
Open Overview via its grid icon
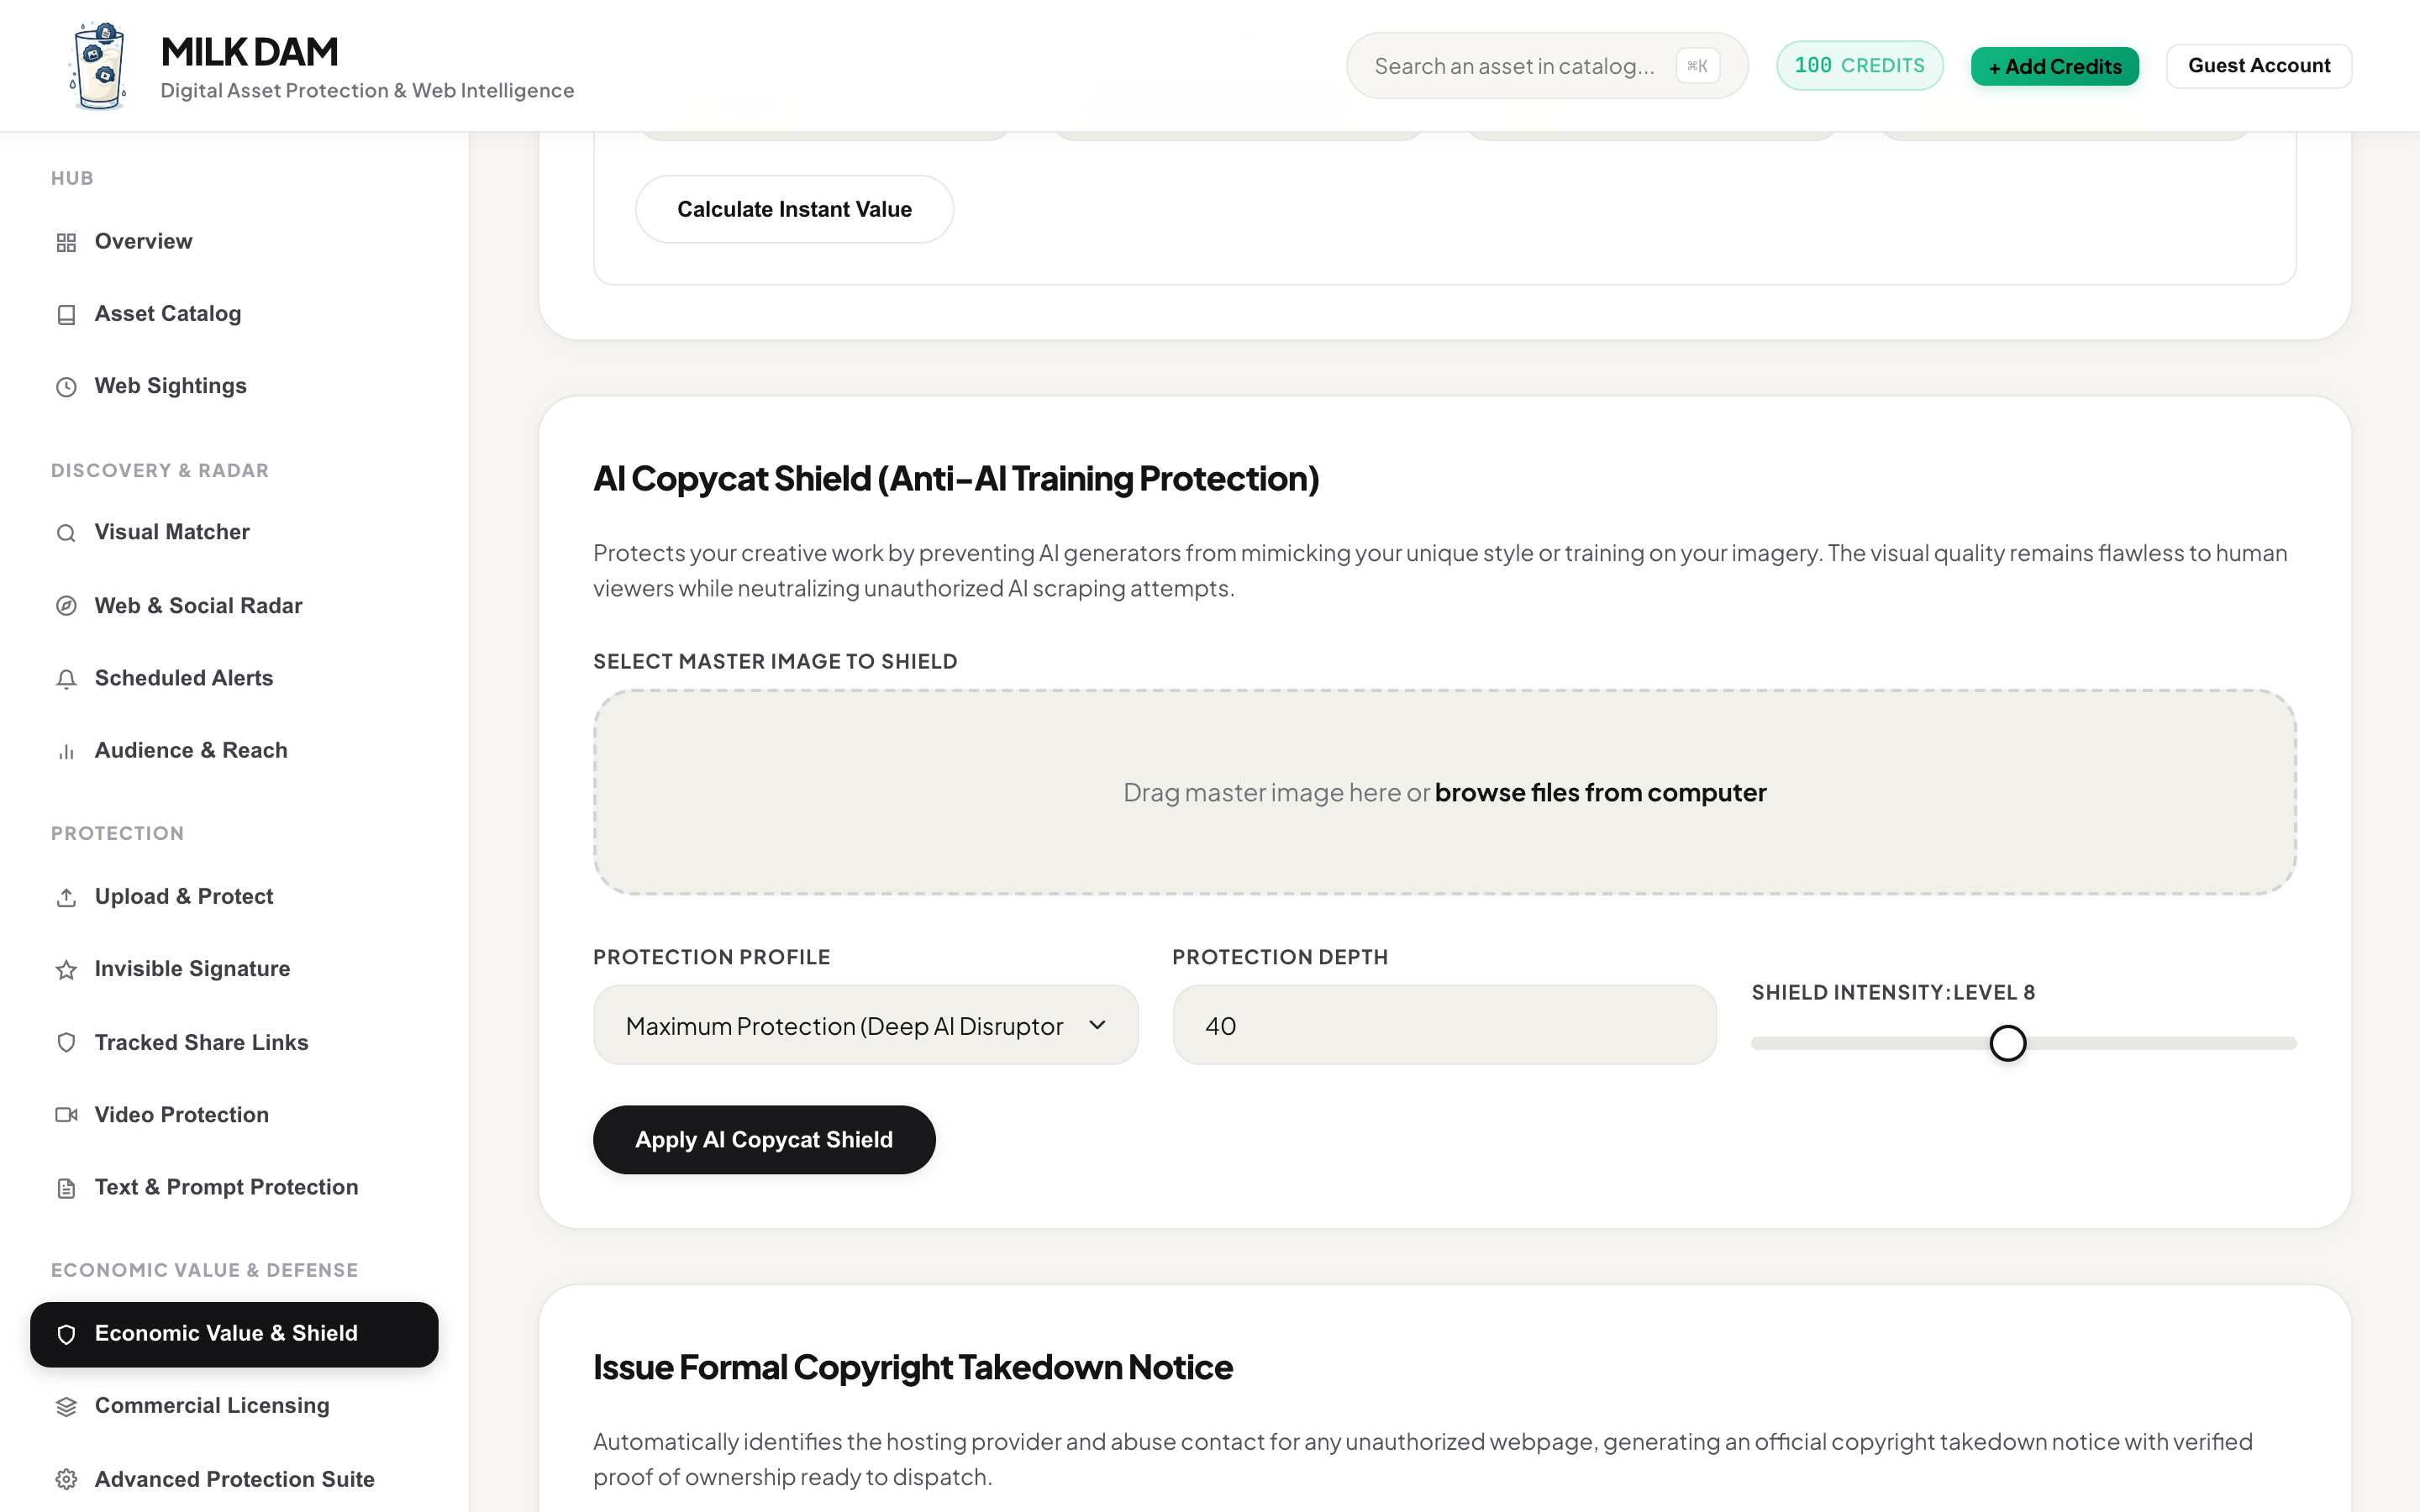pyautogui.click(x=66, y=242)
